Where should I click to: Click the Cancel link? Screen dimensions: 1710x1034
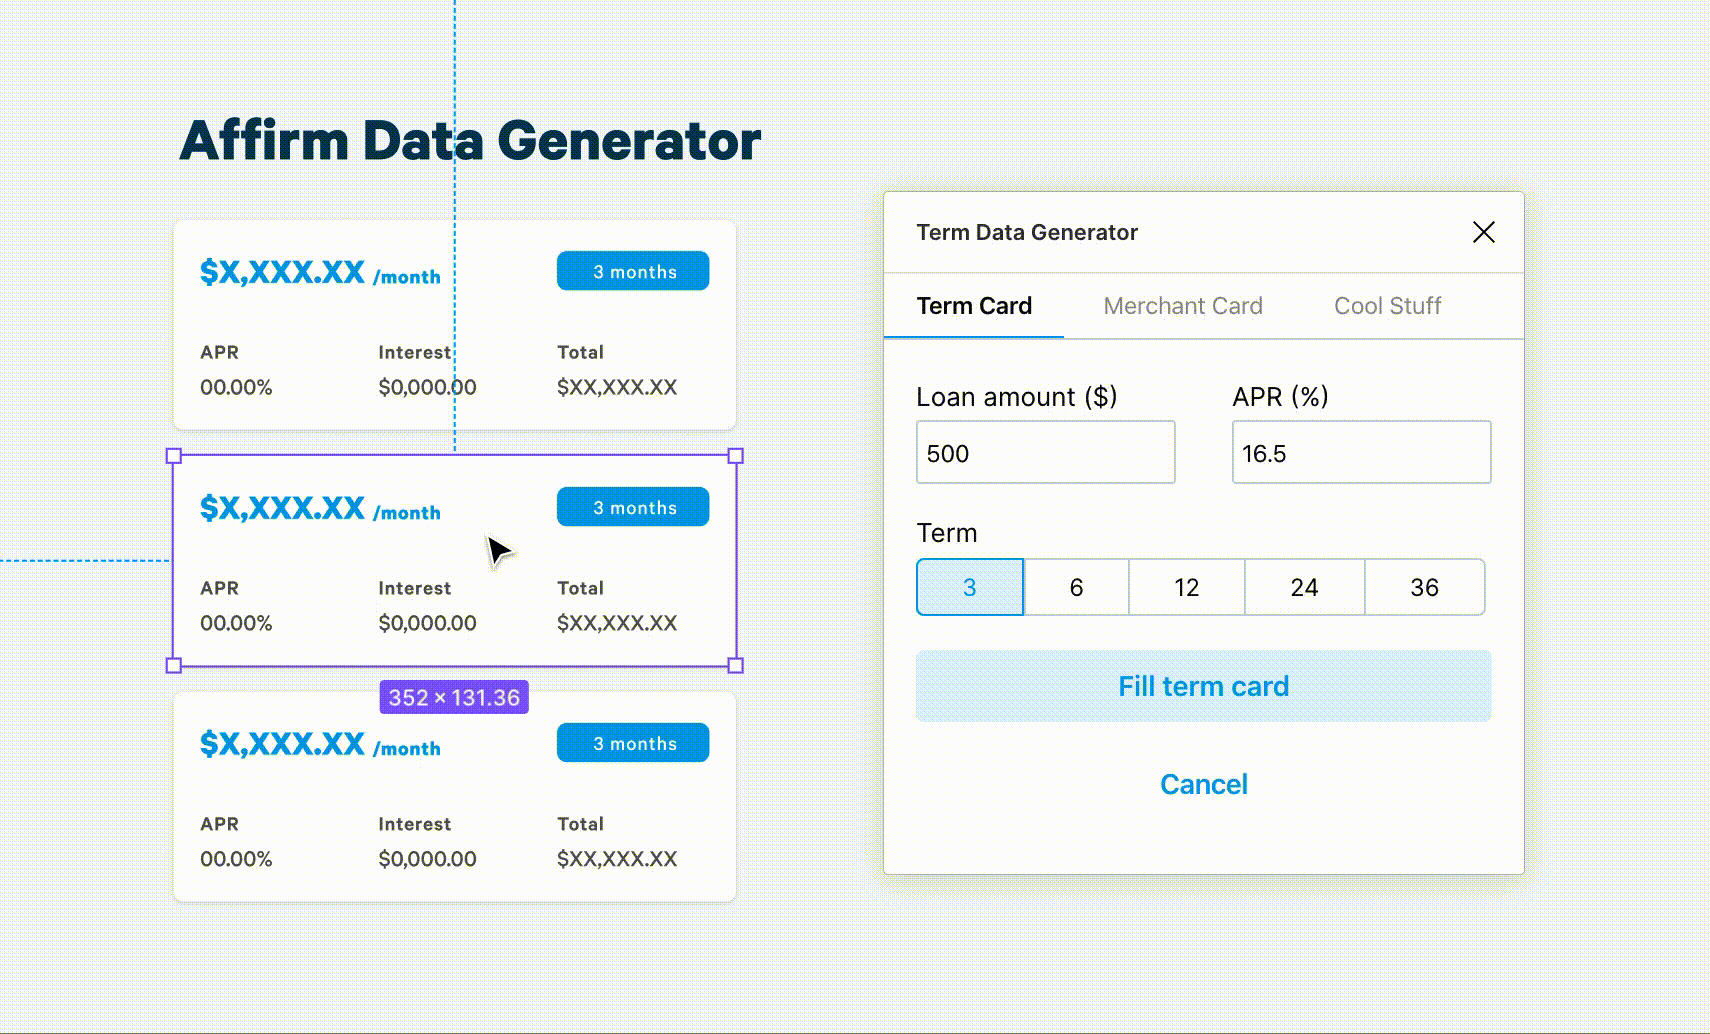point(1203,784)
